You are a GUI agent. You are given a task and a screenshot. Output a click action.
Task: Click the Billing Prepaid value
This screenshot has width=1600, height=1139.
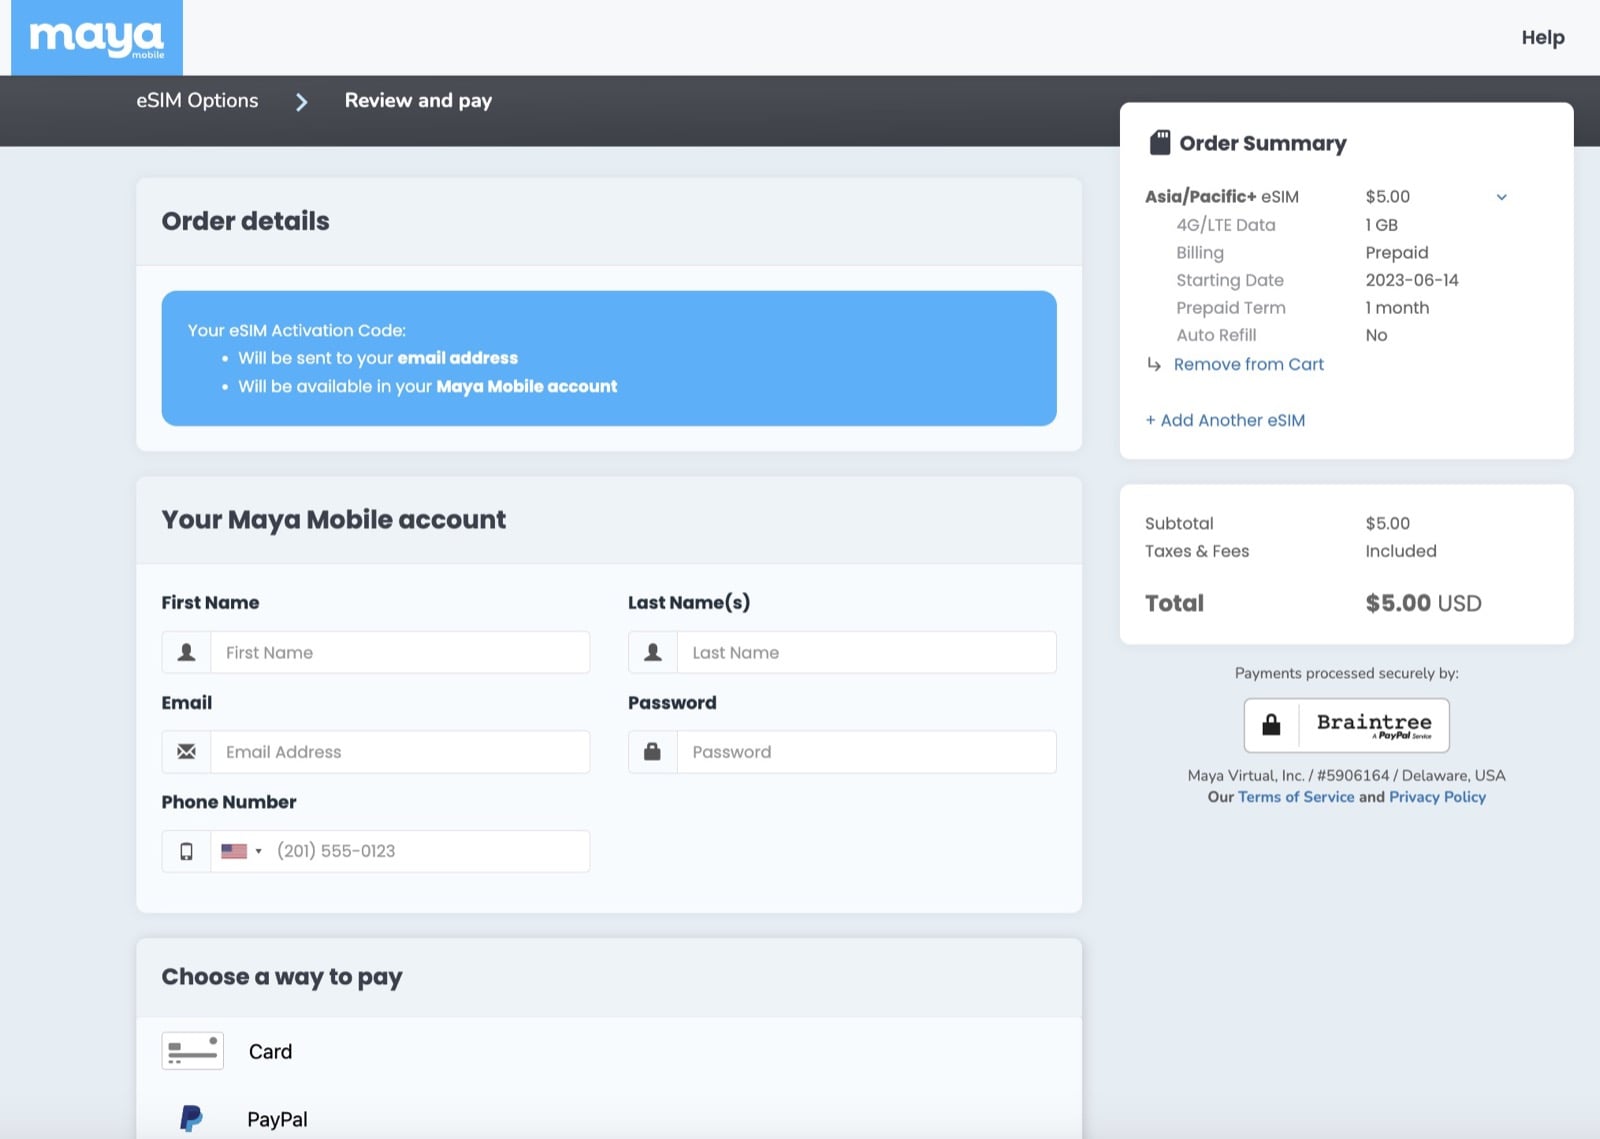(x=1396, y=253)
